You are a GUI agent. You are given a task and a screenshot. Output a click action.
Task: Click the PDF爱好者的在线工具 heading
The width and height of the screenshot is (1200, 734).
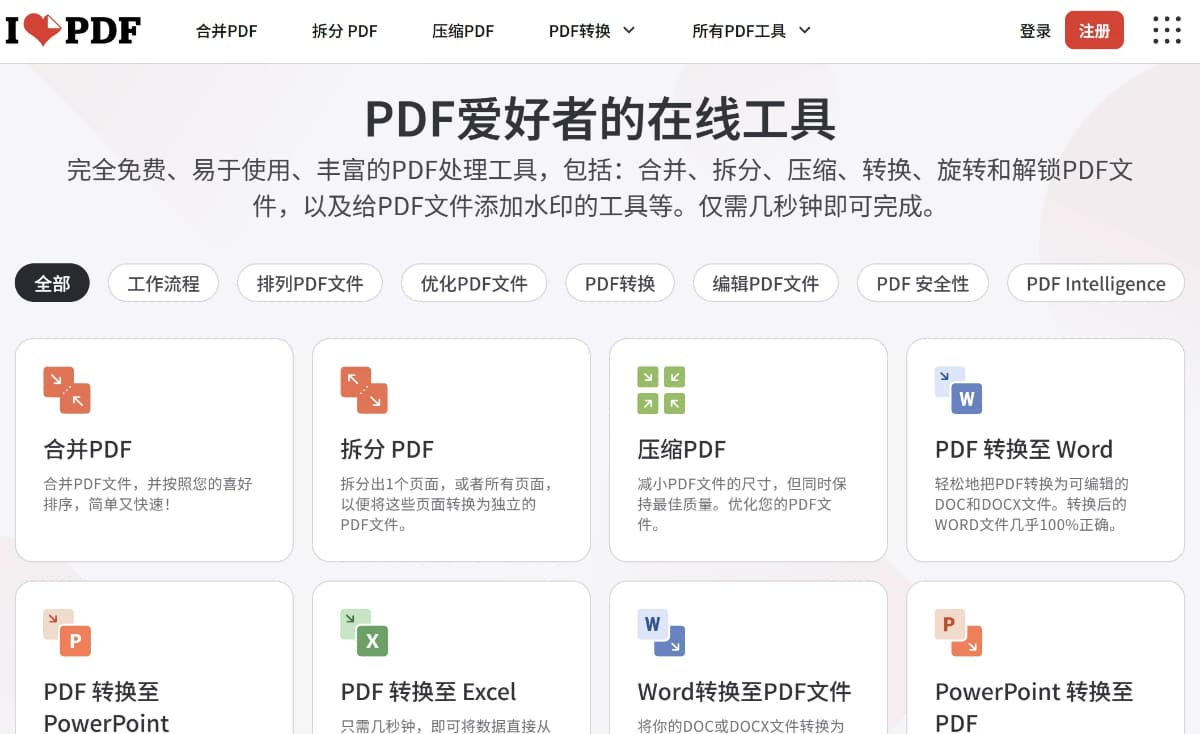coord(600,118)
